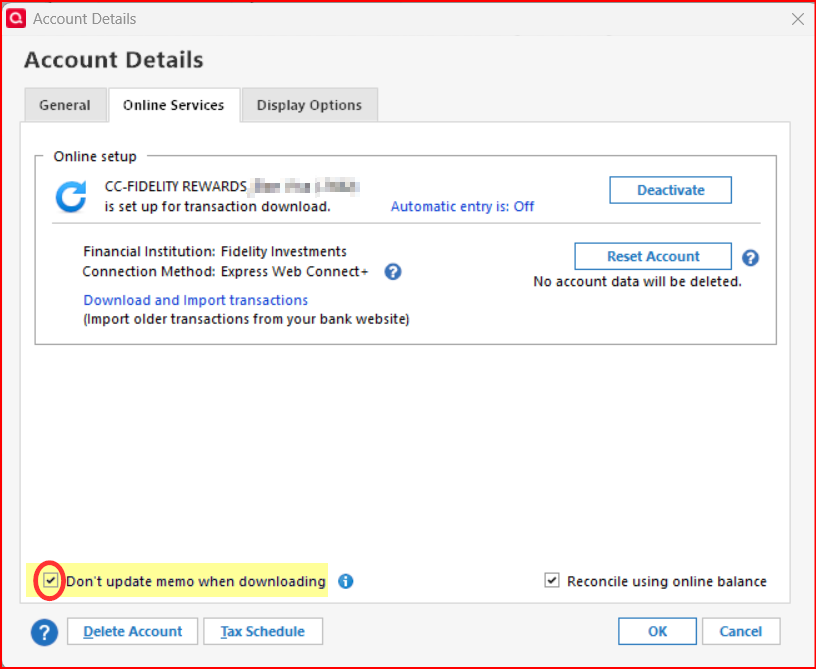Click the Import older transactions note

246,319
